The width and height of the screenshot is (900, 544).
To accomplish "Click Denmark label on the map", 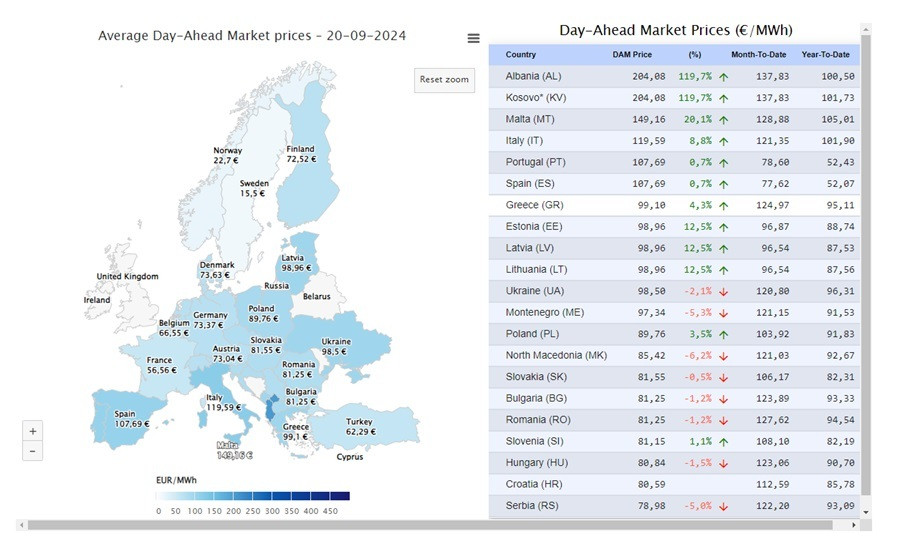I will point(216,270).
